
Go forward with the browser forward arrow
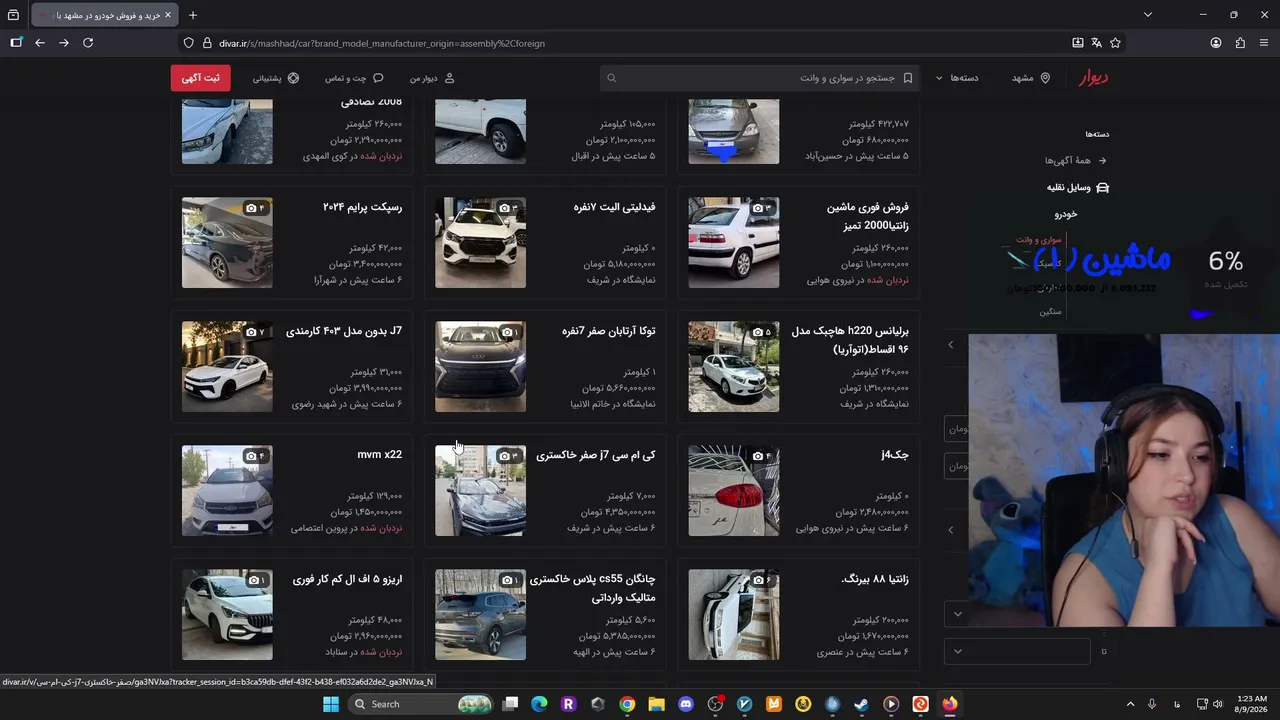pyautogui.click(x=64, y=43)
